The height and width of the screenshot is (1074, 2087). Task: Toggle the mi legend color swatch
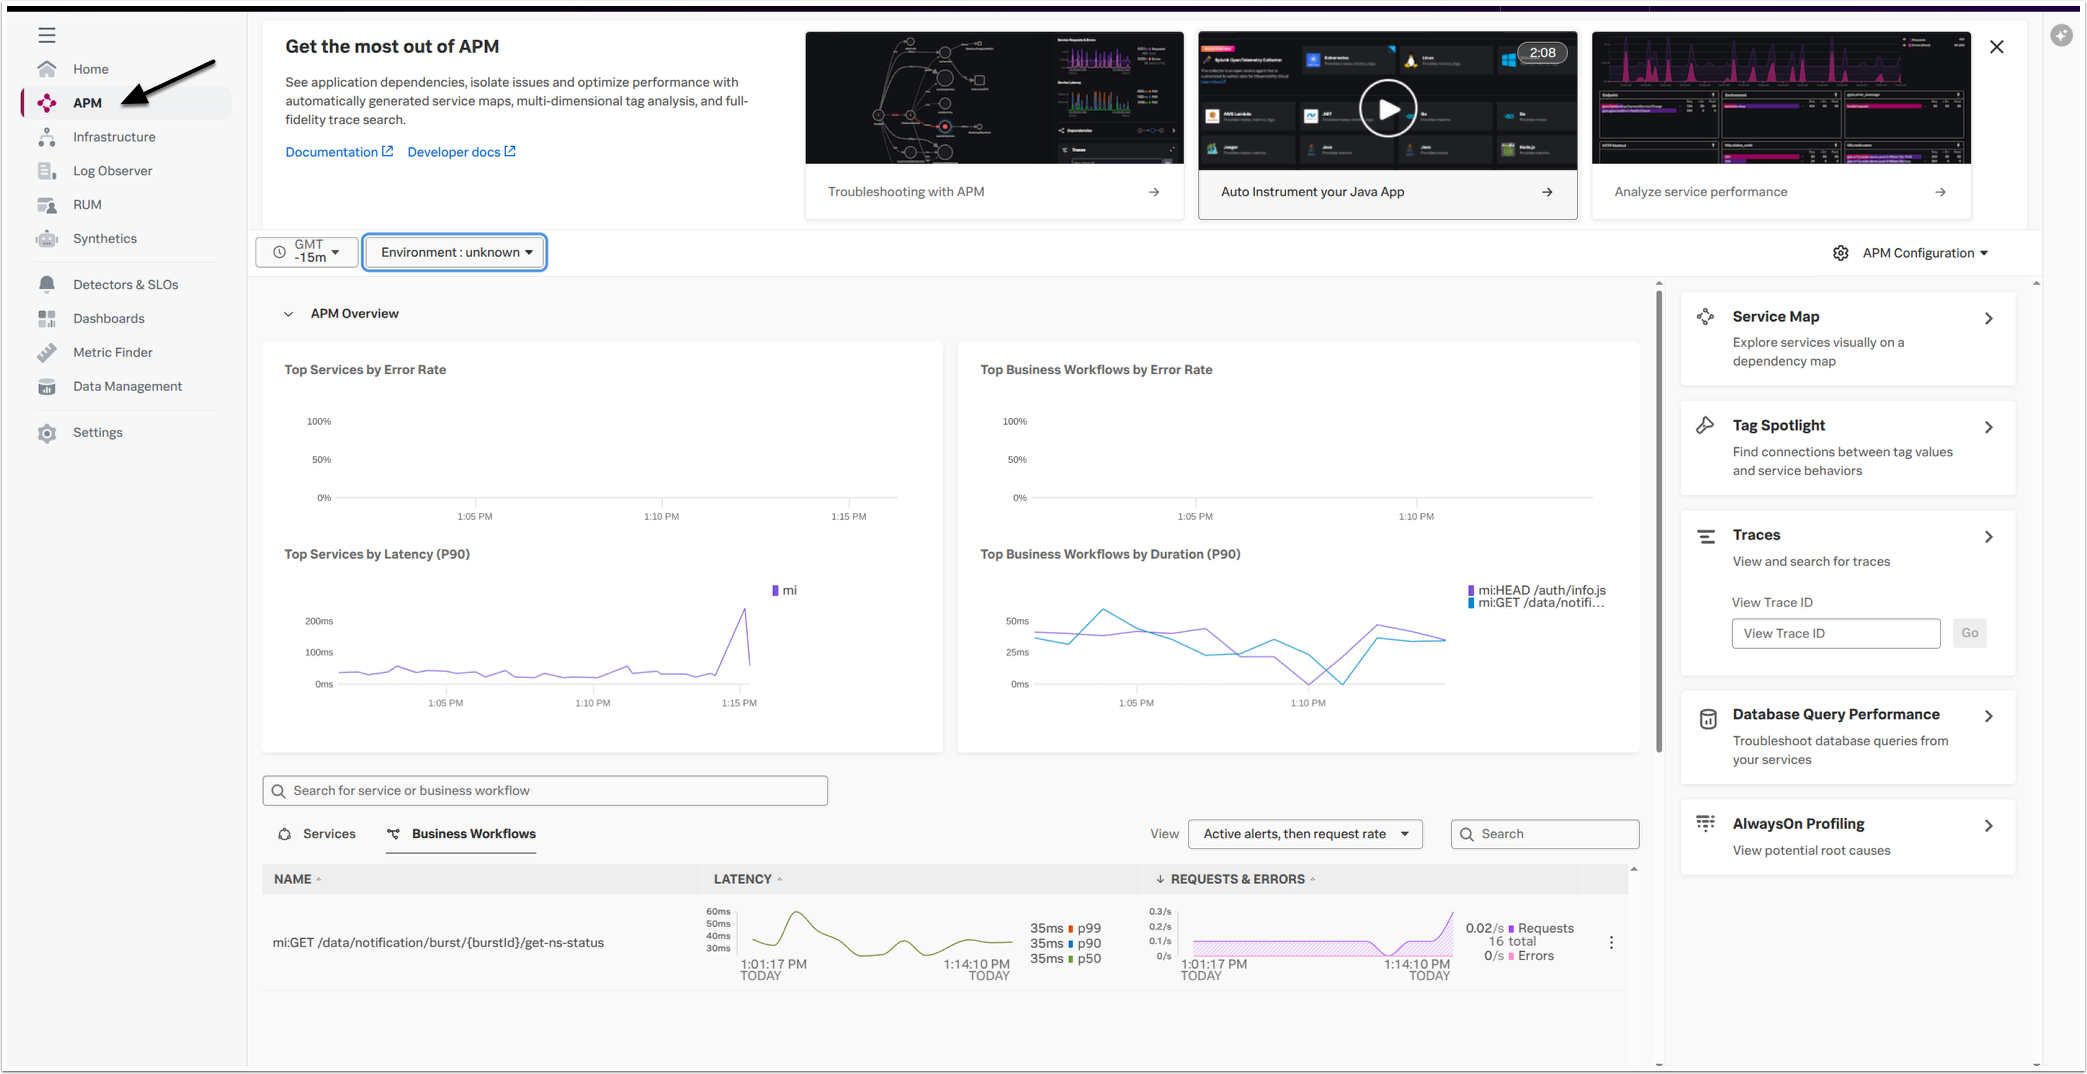775,591
